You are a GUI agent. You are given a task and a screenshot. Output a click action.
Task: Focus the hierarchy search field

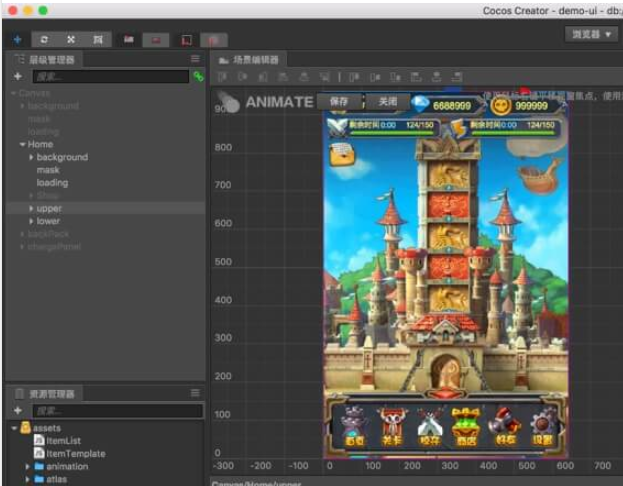110,76
